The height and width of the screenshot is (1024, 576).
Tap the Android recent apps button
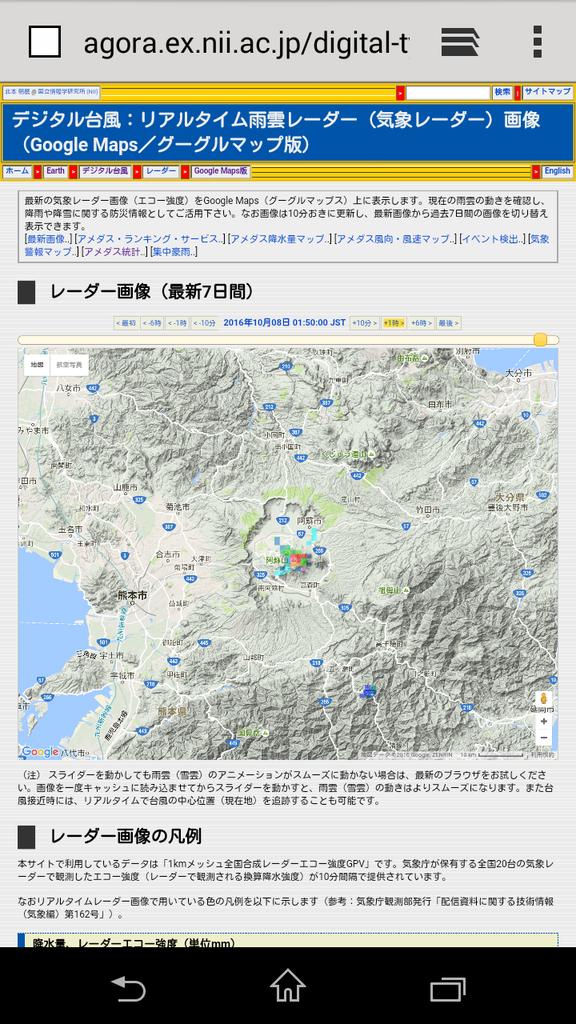pos(447,987)
